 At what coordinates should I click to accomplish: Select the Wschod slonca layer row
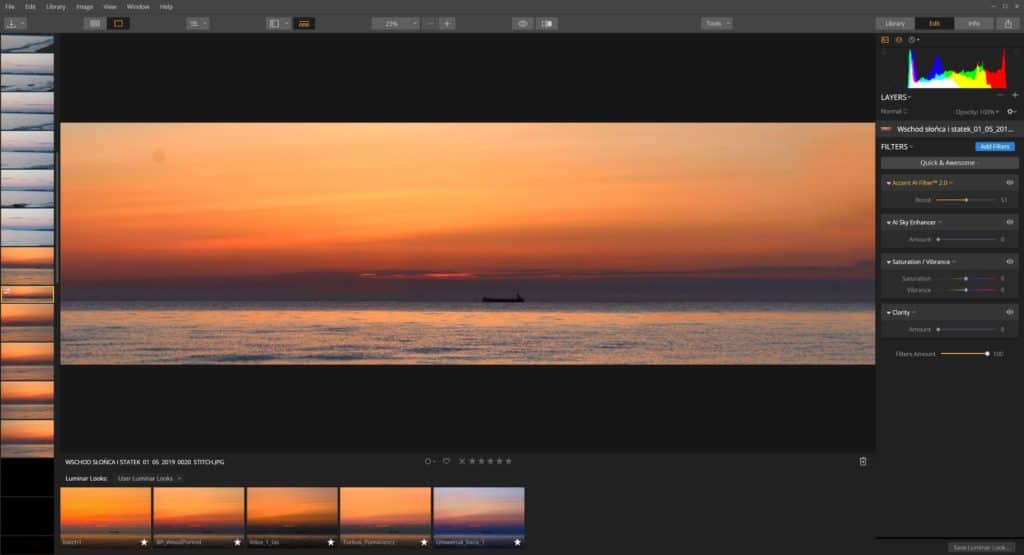[949, 129]
